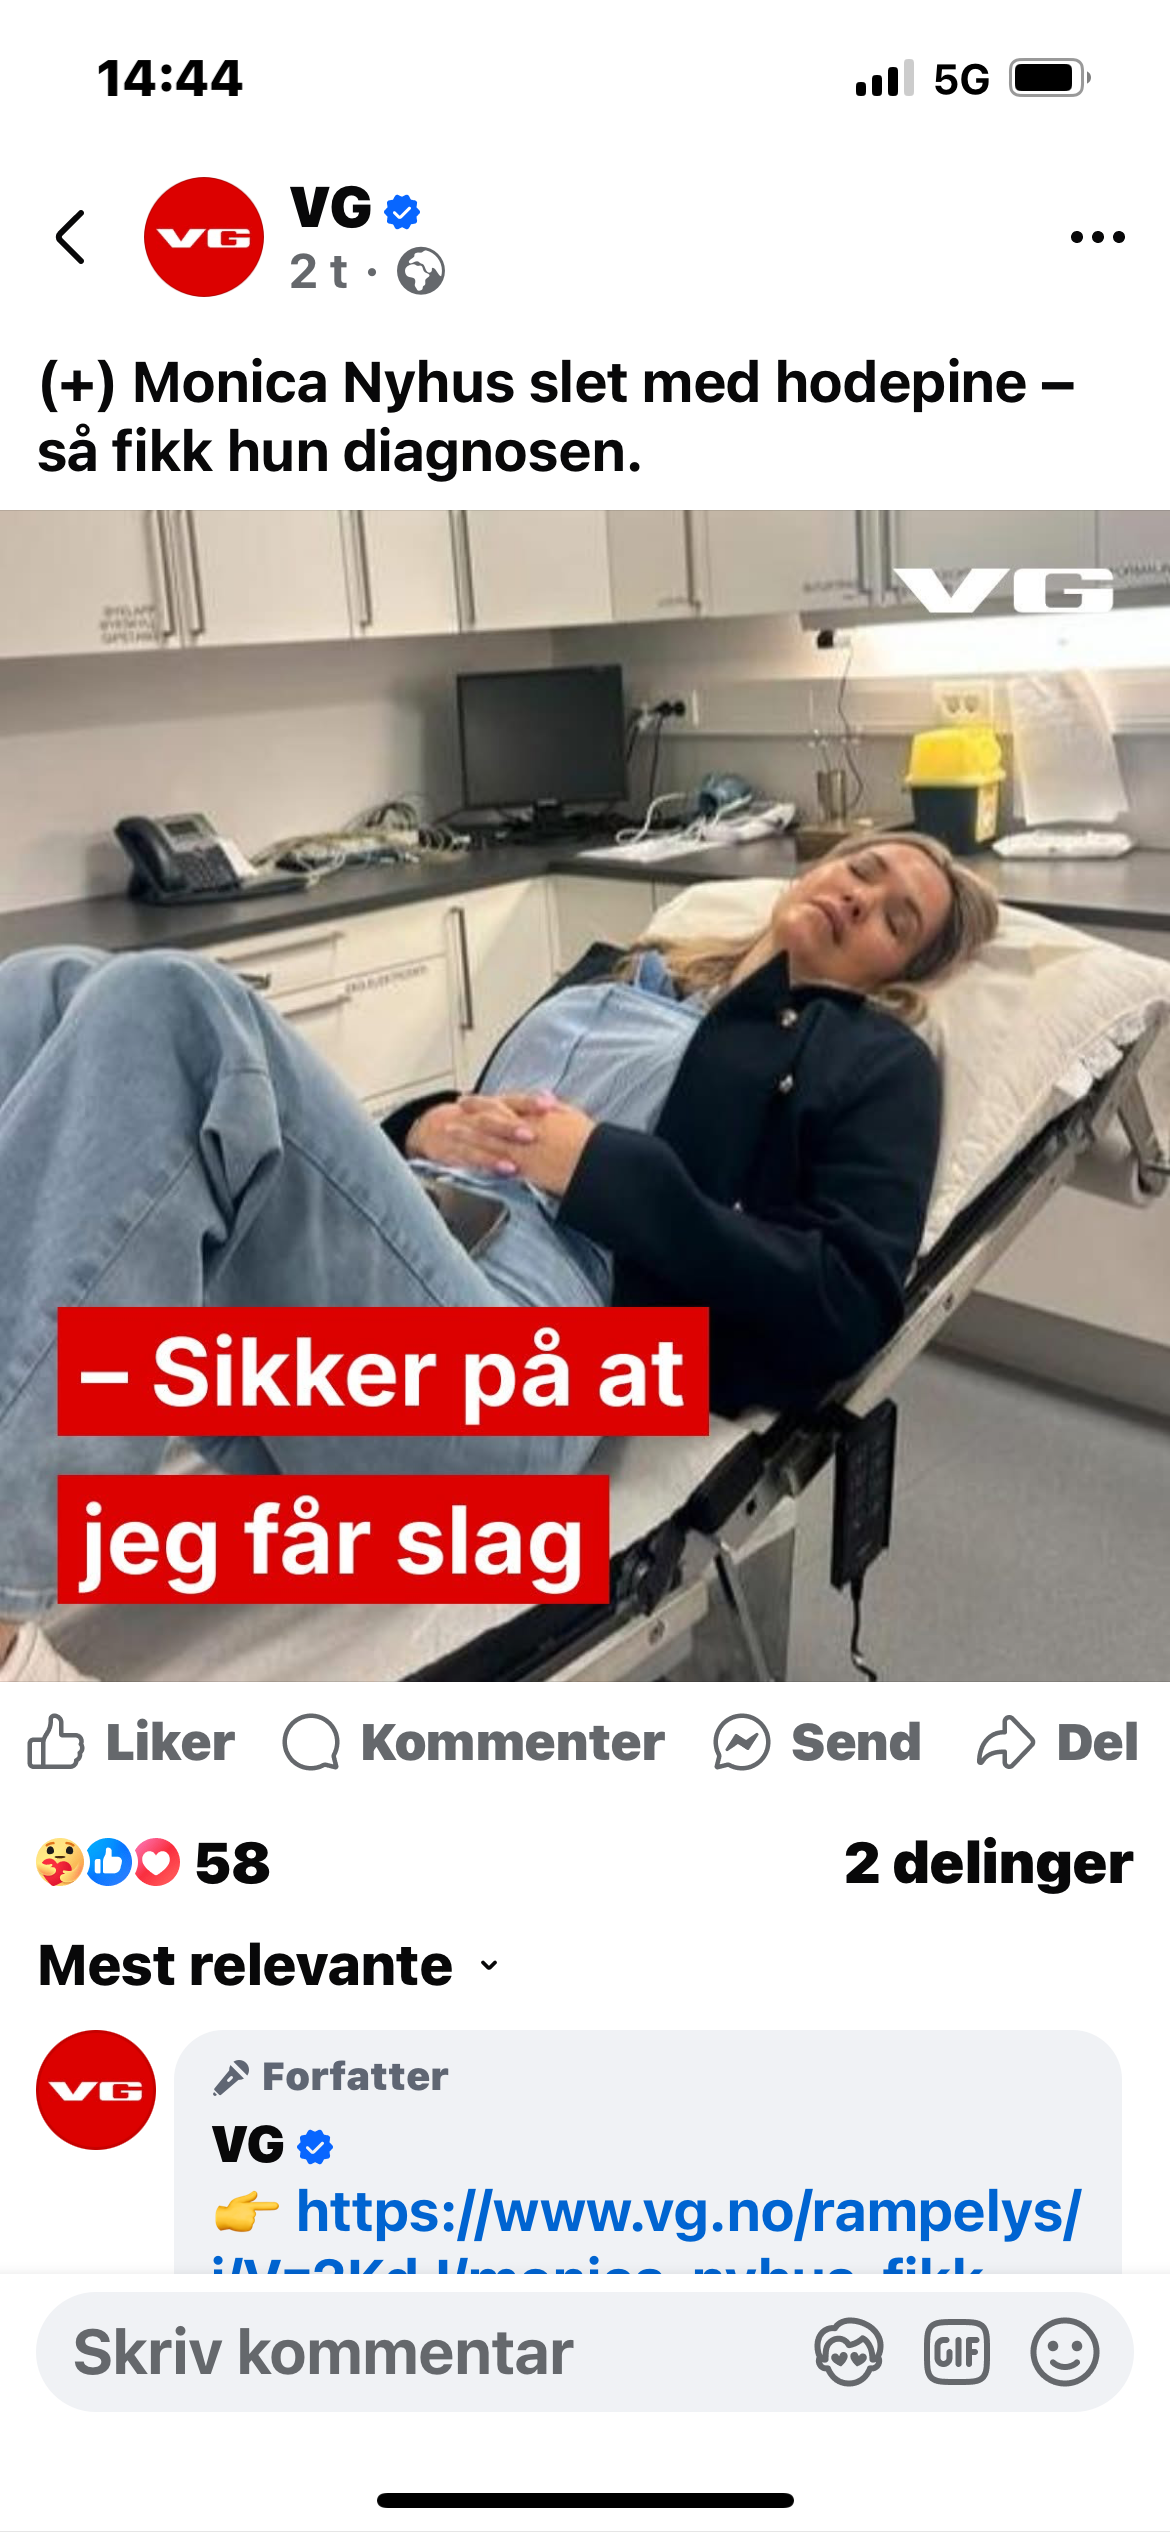Open the emoji smiley picker

point(1065,2352)
